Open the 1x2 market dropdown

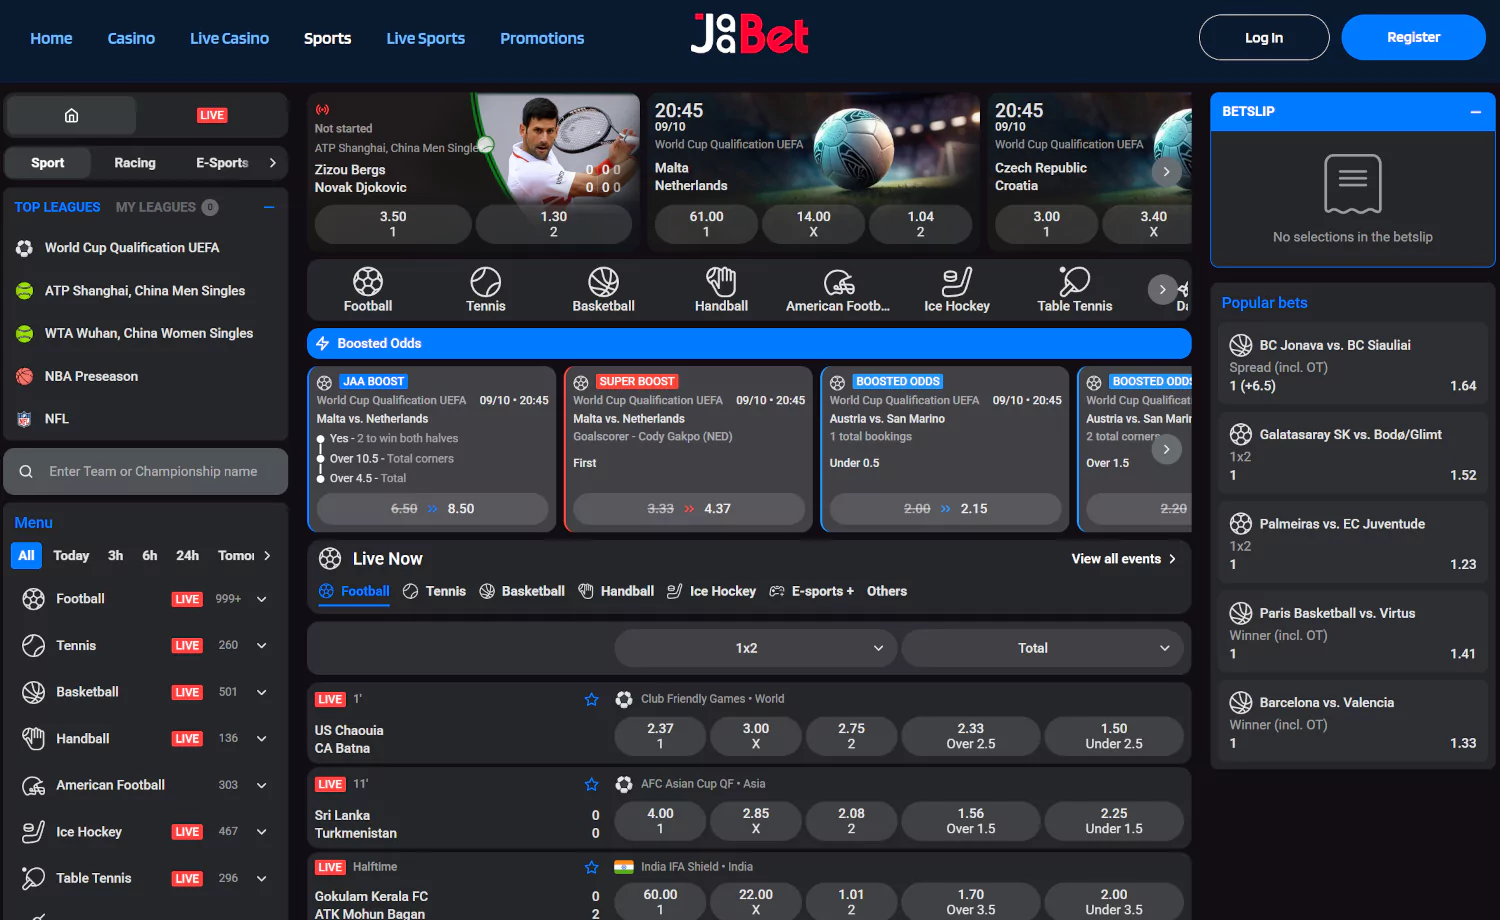pyautogui.click(x=755, y=648)
